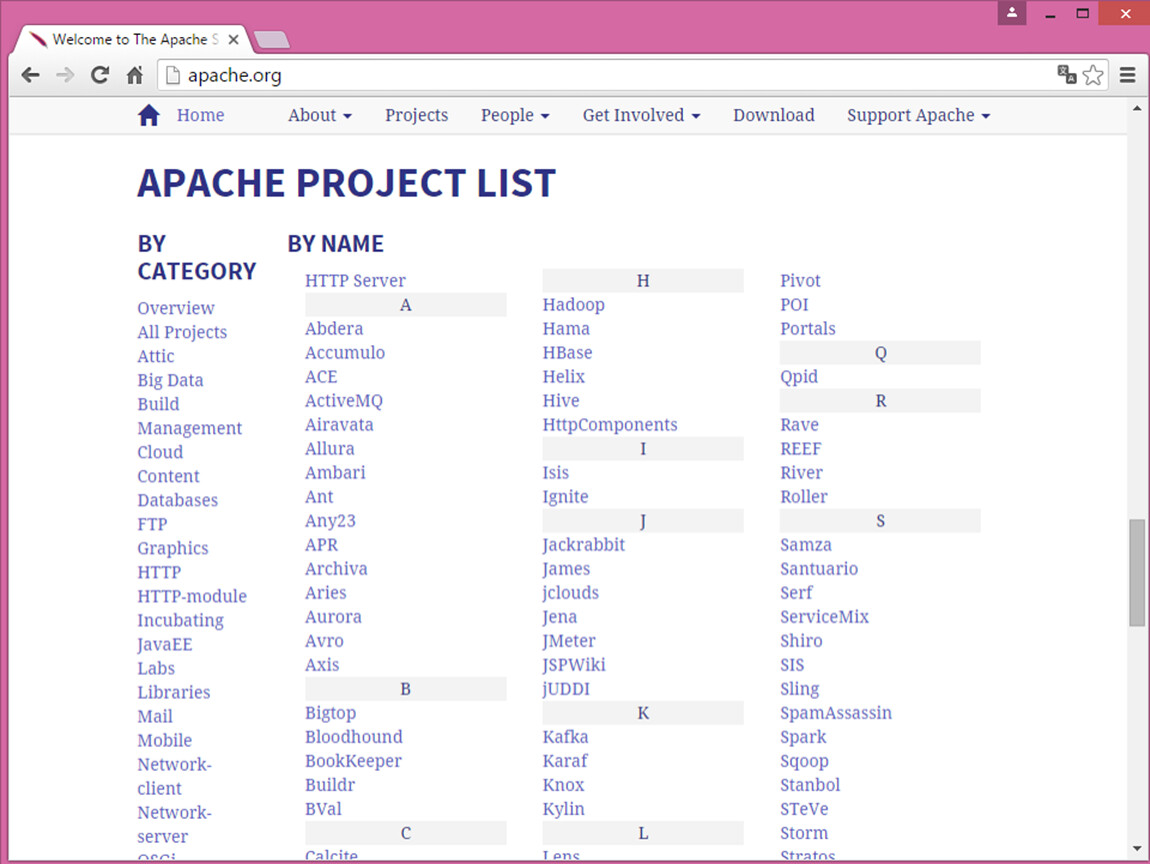Reload the page with the refresh icon
Image resolution: width=1150 pixels, height=864 pixels.
coord(99,75)
